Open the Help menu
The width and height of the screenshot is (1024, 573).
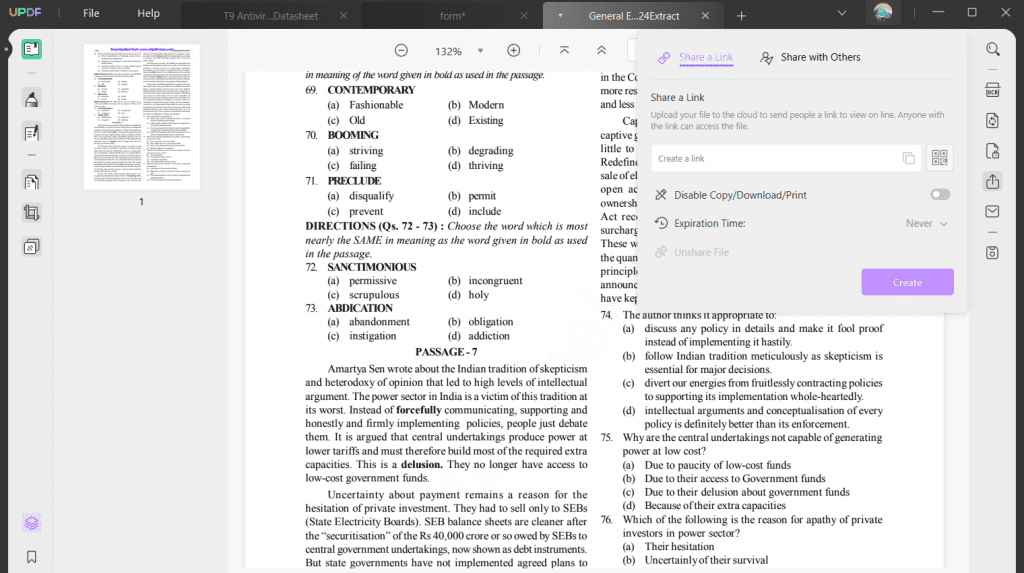148,13
